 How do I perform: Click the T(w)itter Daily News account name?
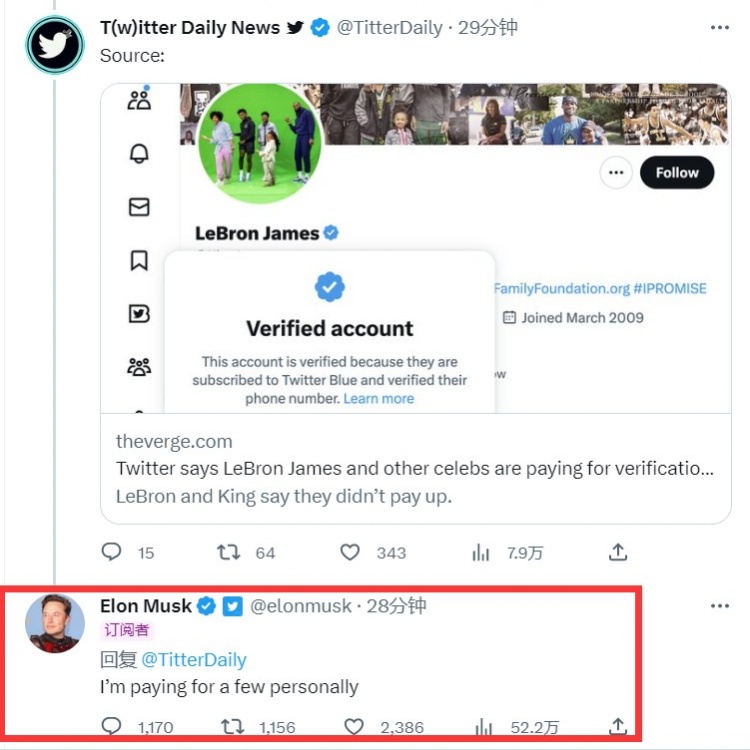(x=190, y=28)
